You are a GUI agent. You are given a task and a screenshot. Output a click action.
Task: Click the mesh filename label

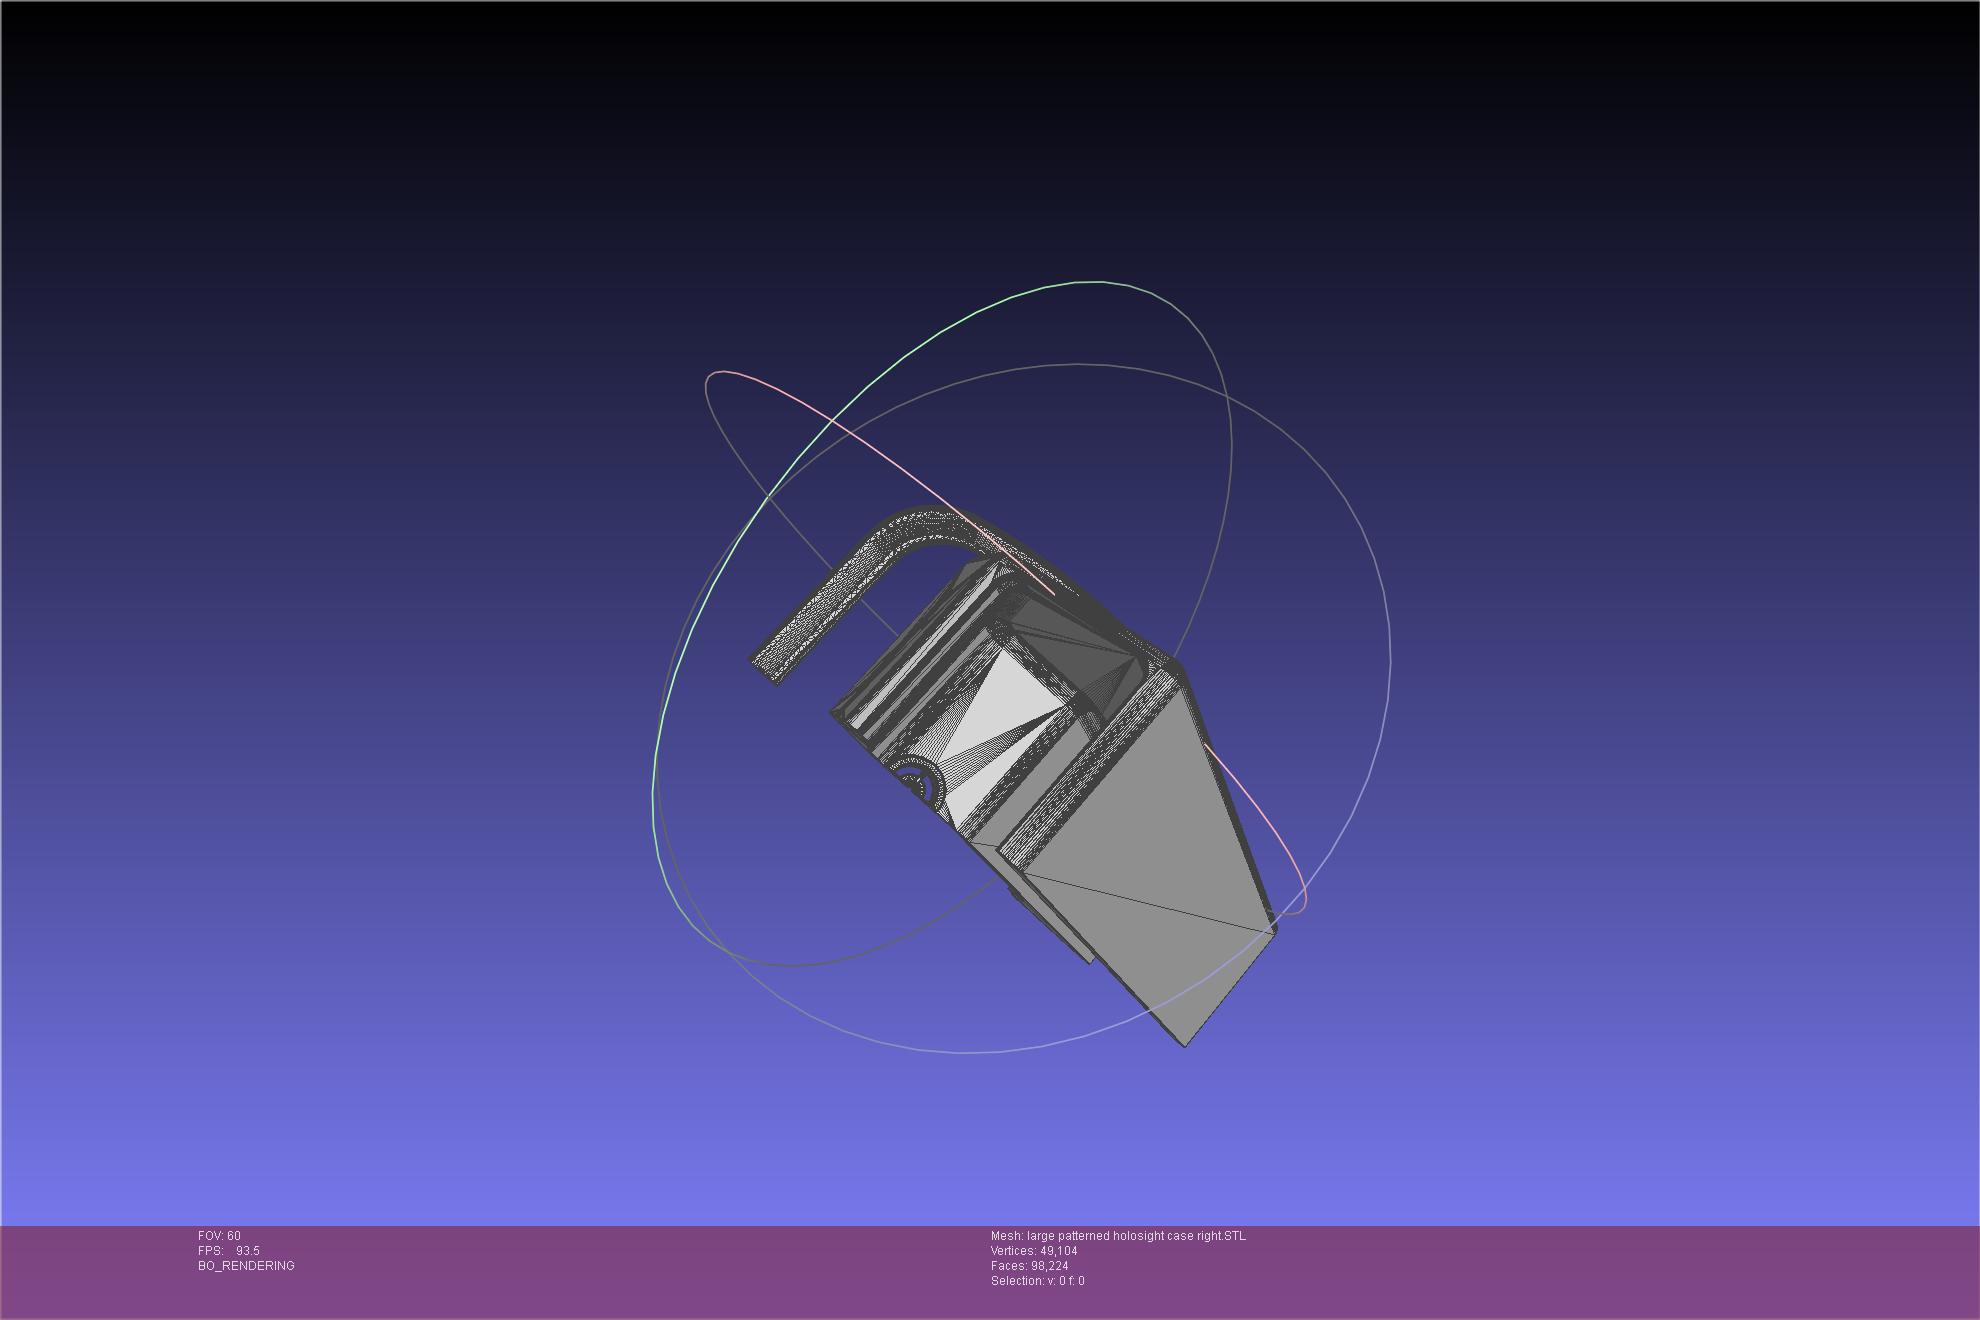tap(1118, 1236)
